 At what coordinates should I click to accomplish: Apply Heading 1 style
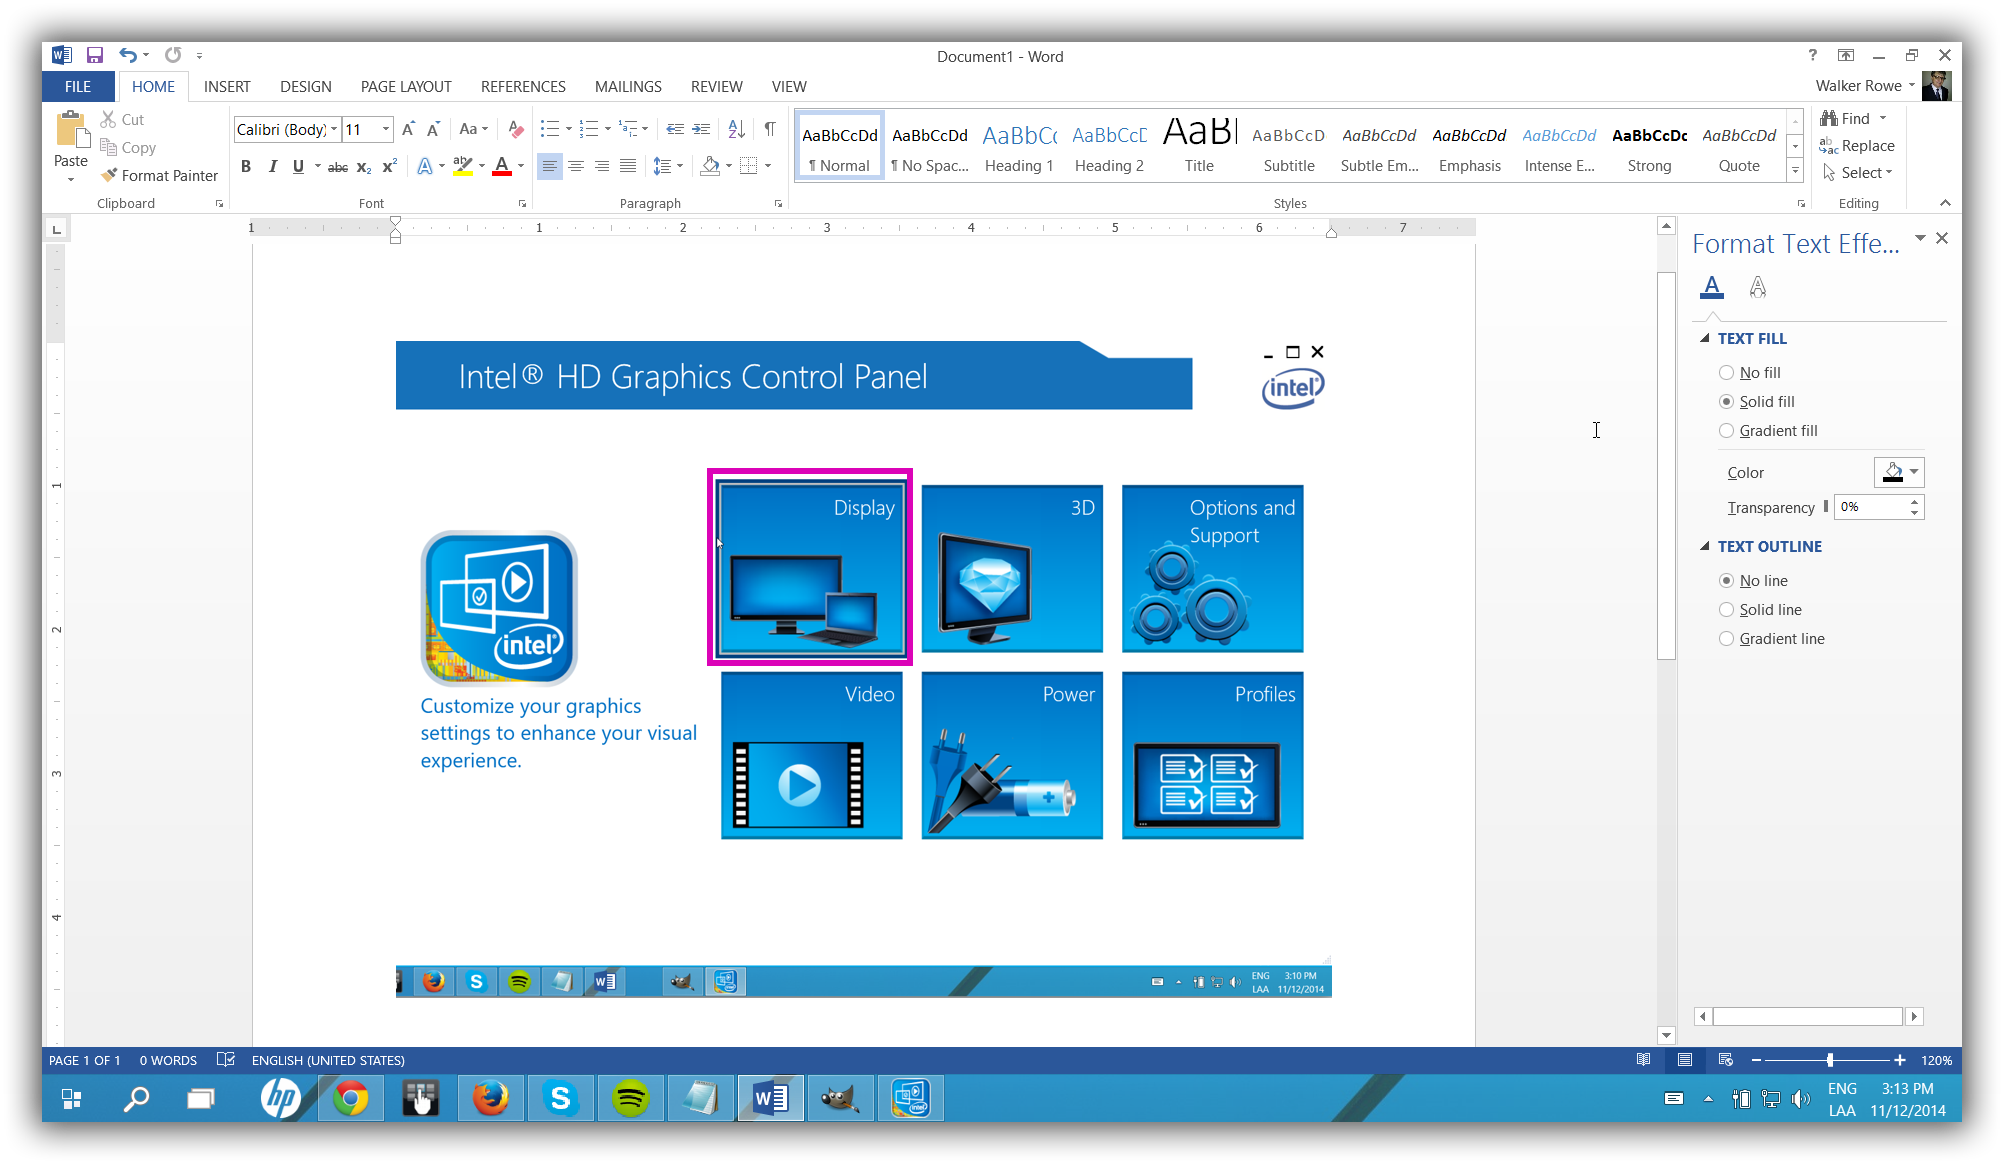[x=1019, y=147]
